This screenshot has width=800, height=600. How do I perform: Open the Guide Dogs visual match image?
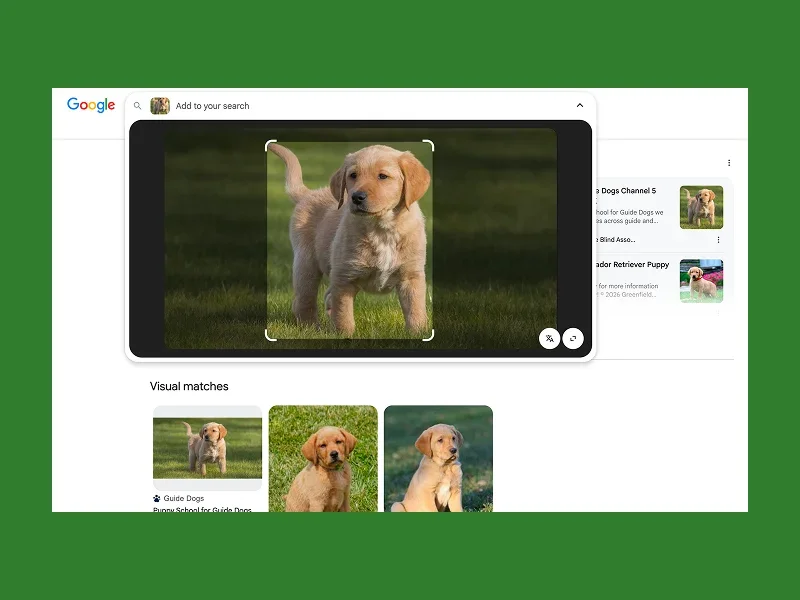click(208, 448)
